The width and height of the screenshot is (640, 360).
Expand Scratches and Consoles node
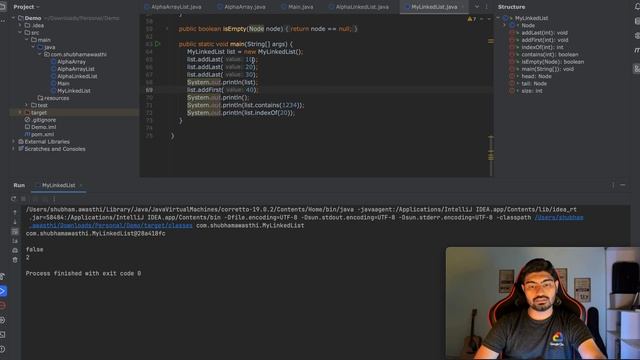13,149
